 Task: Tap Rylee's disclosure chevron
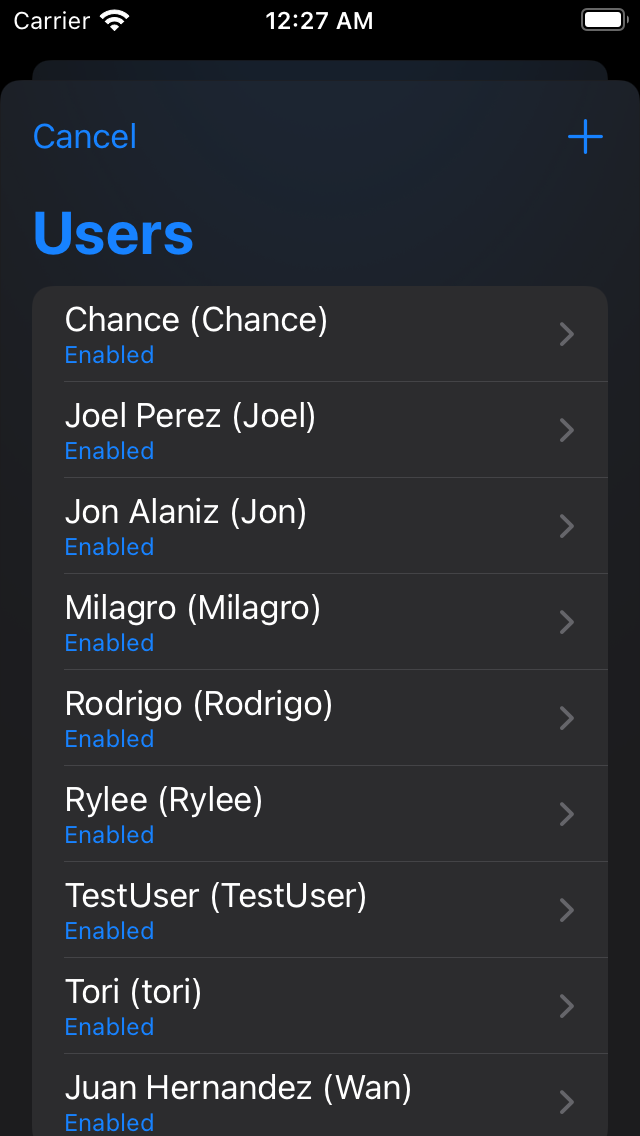click(567, 814)
